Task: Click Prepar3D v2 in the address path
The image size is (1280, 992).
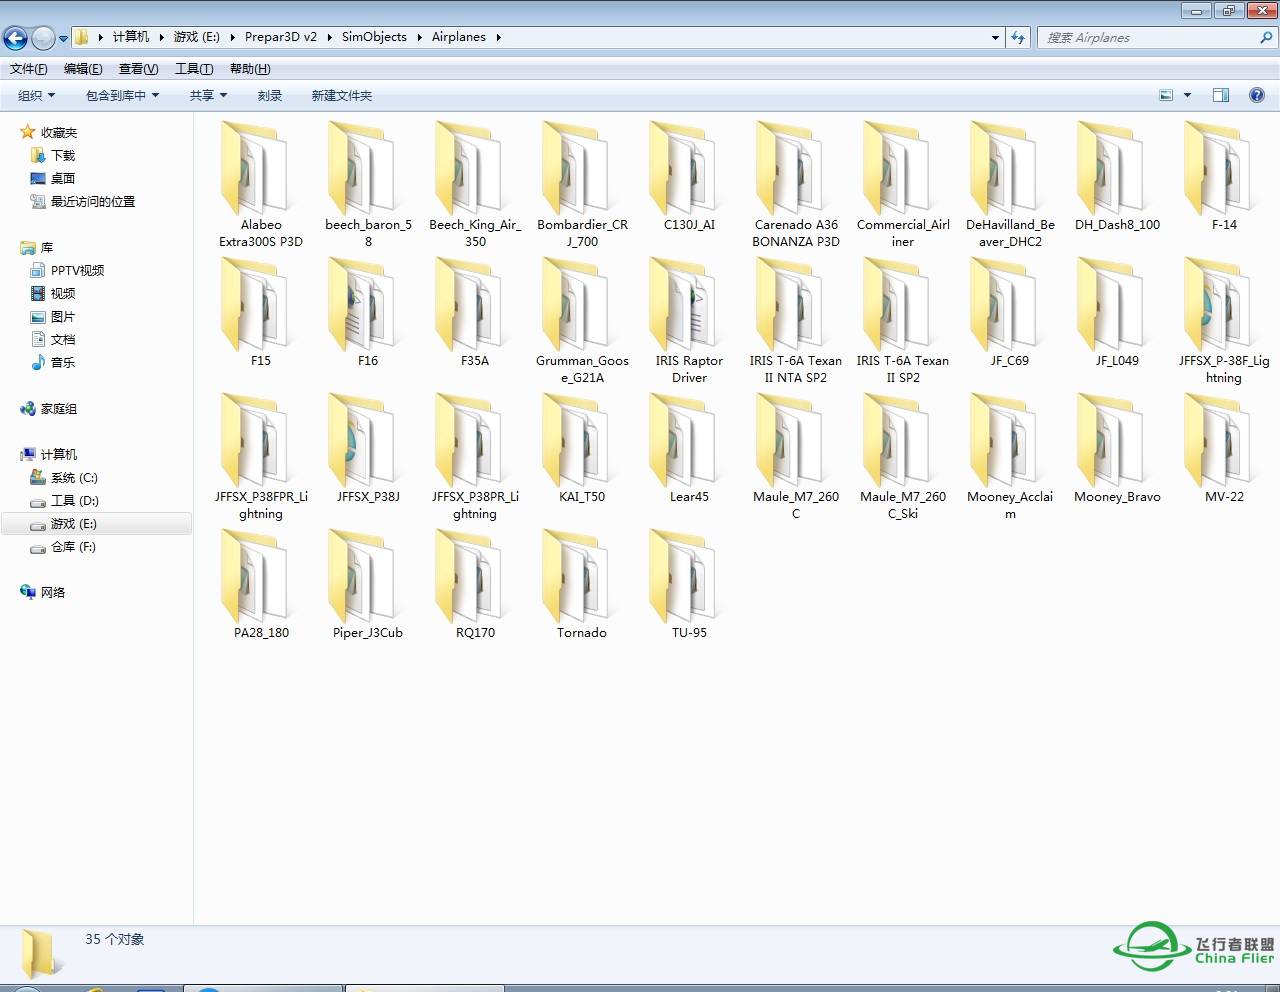Action: tap(281, 37)
